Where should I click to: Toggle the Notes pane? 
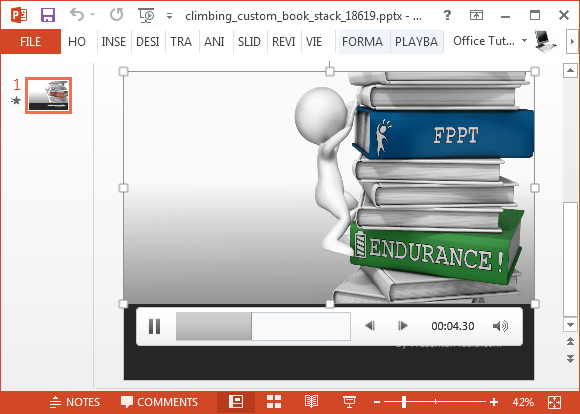click(x=75, y=402)
